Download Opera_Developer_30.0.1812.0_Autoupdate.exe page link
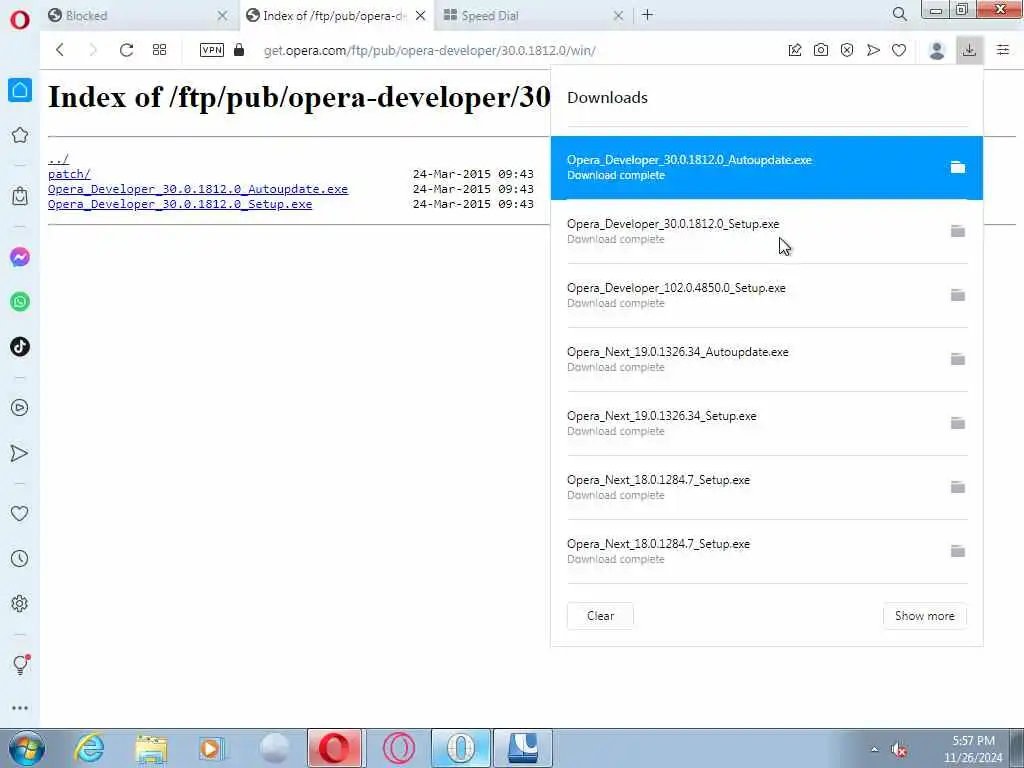1024x768 pixels. pyautogui.click(x=198, y=189)
